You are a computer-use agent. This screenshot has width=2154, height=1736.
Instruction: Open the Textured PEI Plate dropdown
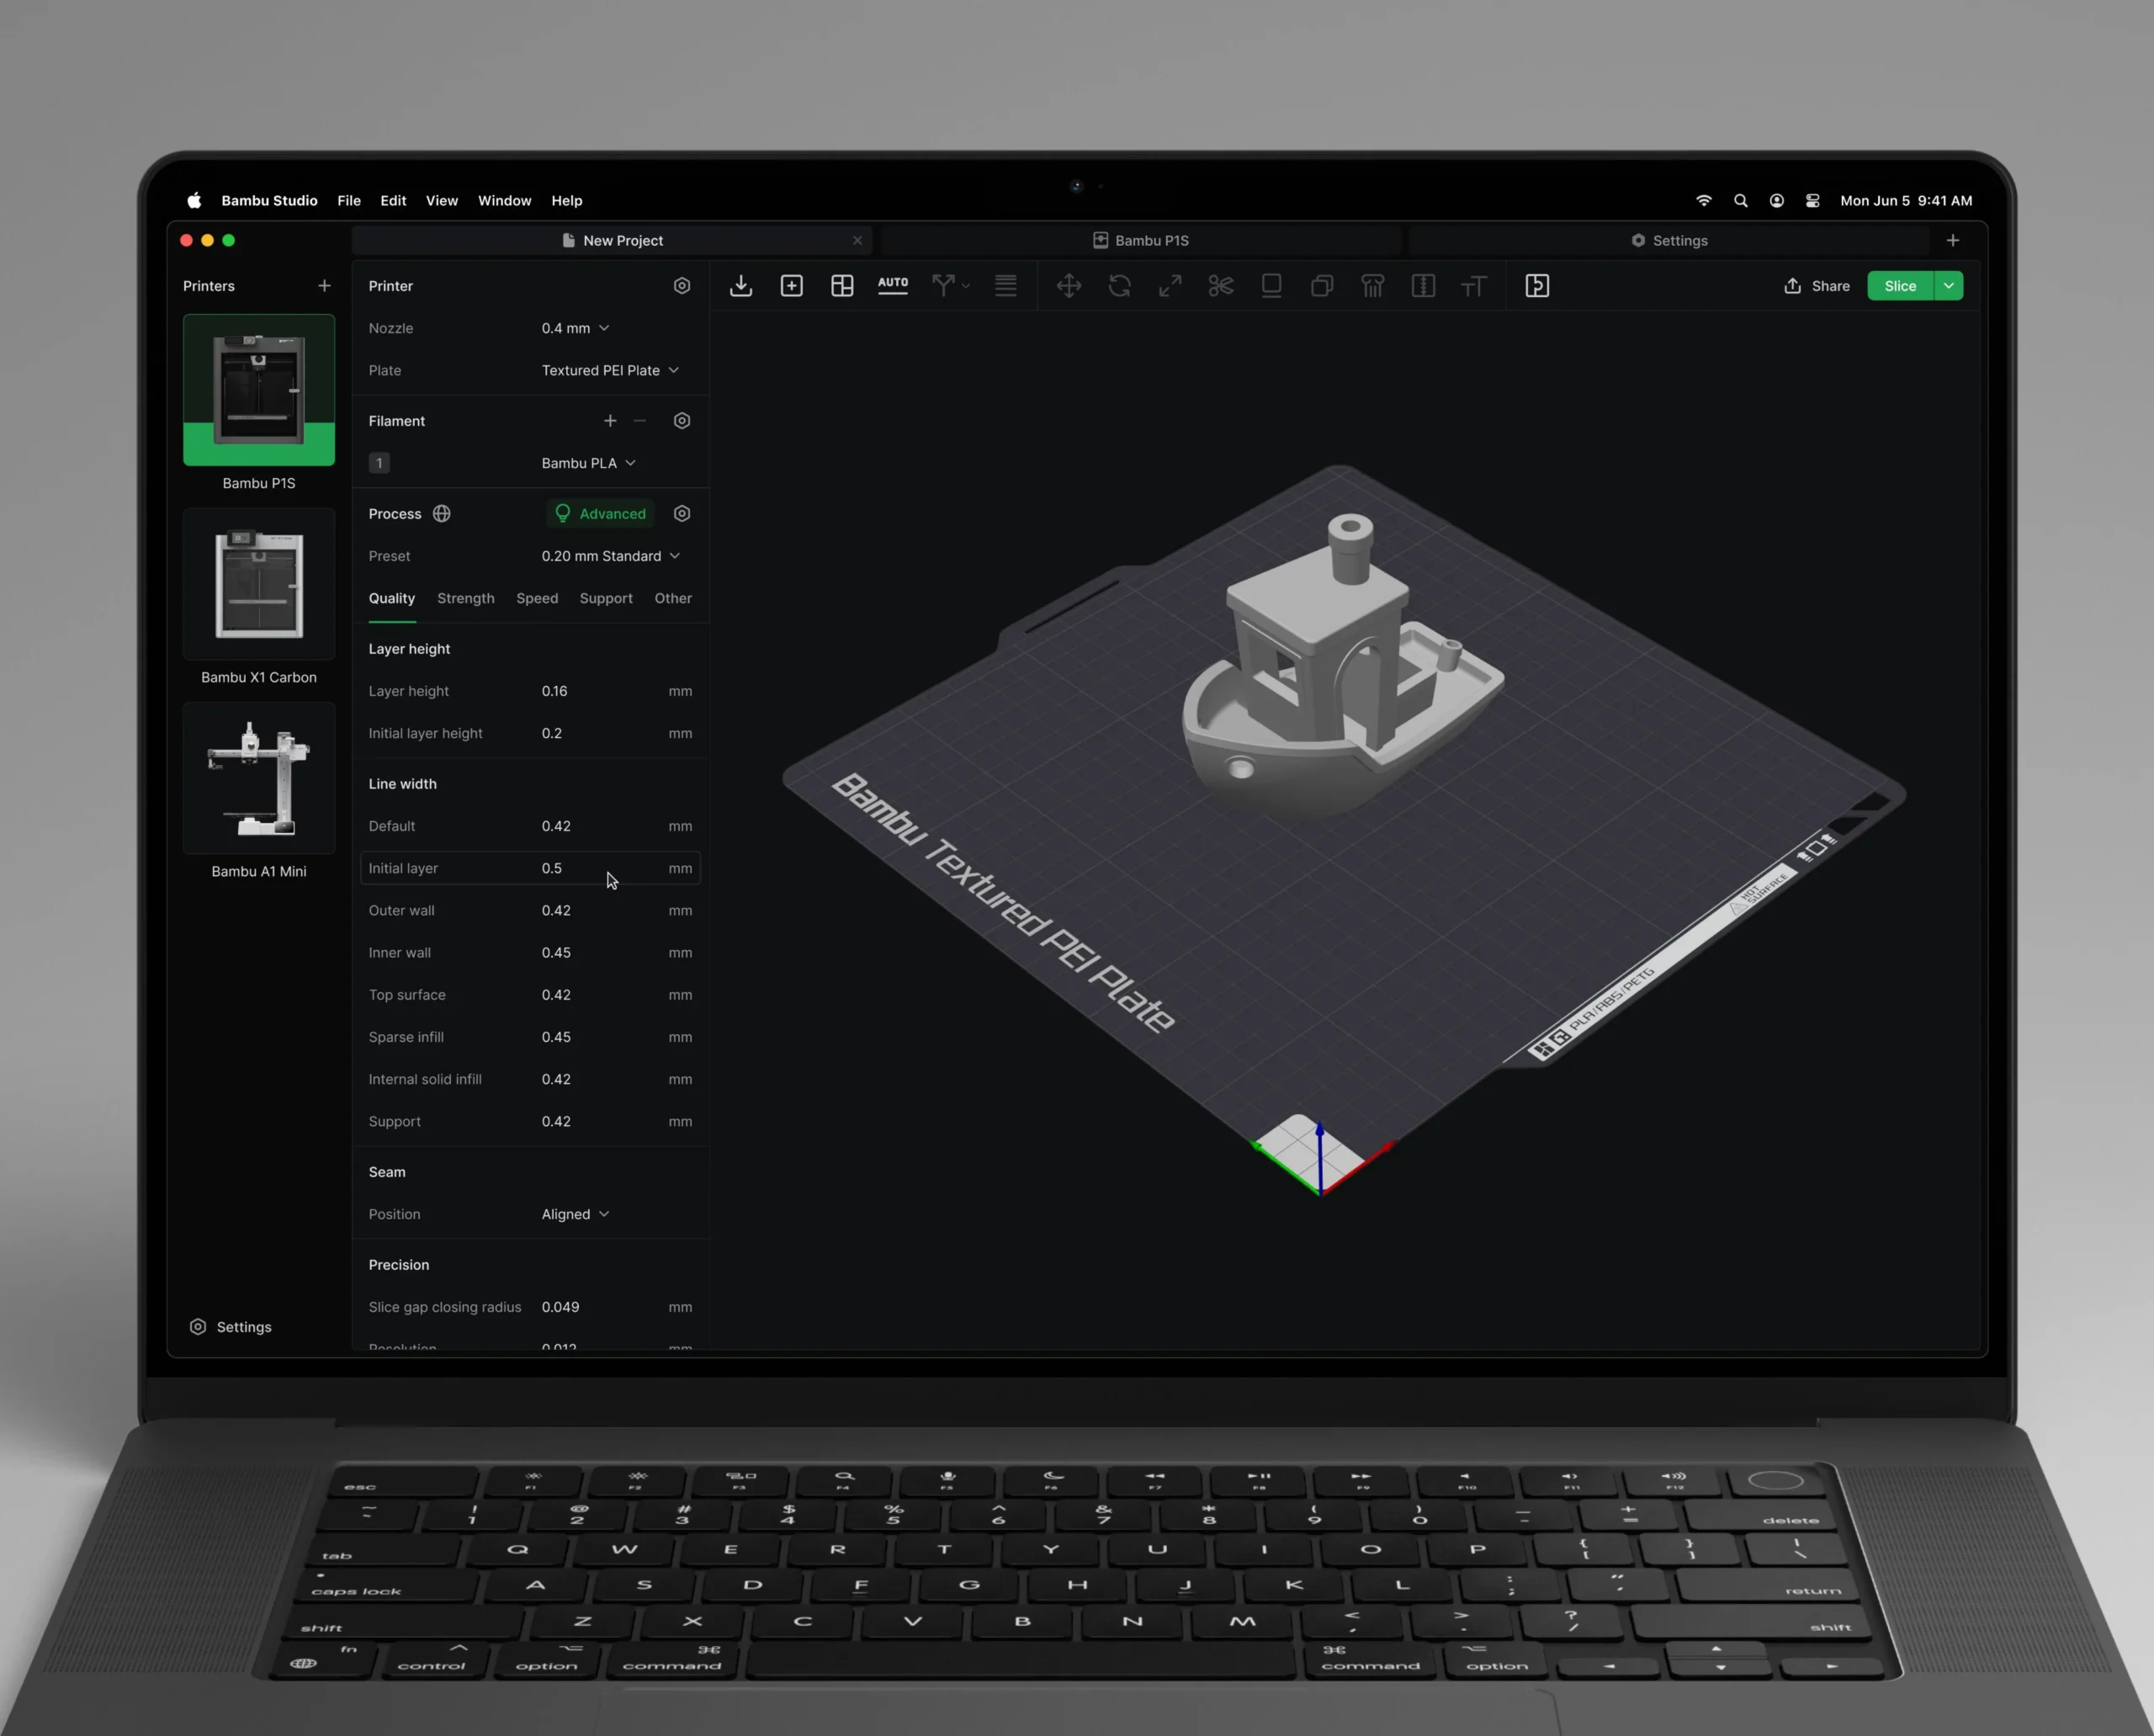(610, 370)
